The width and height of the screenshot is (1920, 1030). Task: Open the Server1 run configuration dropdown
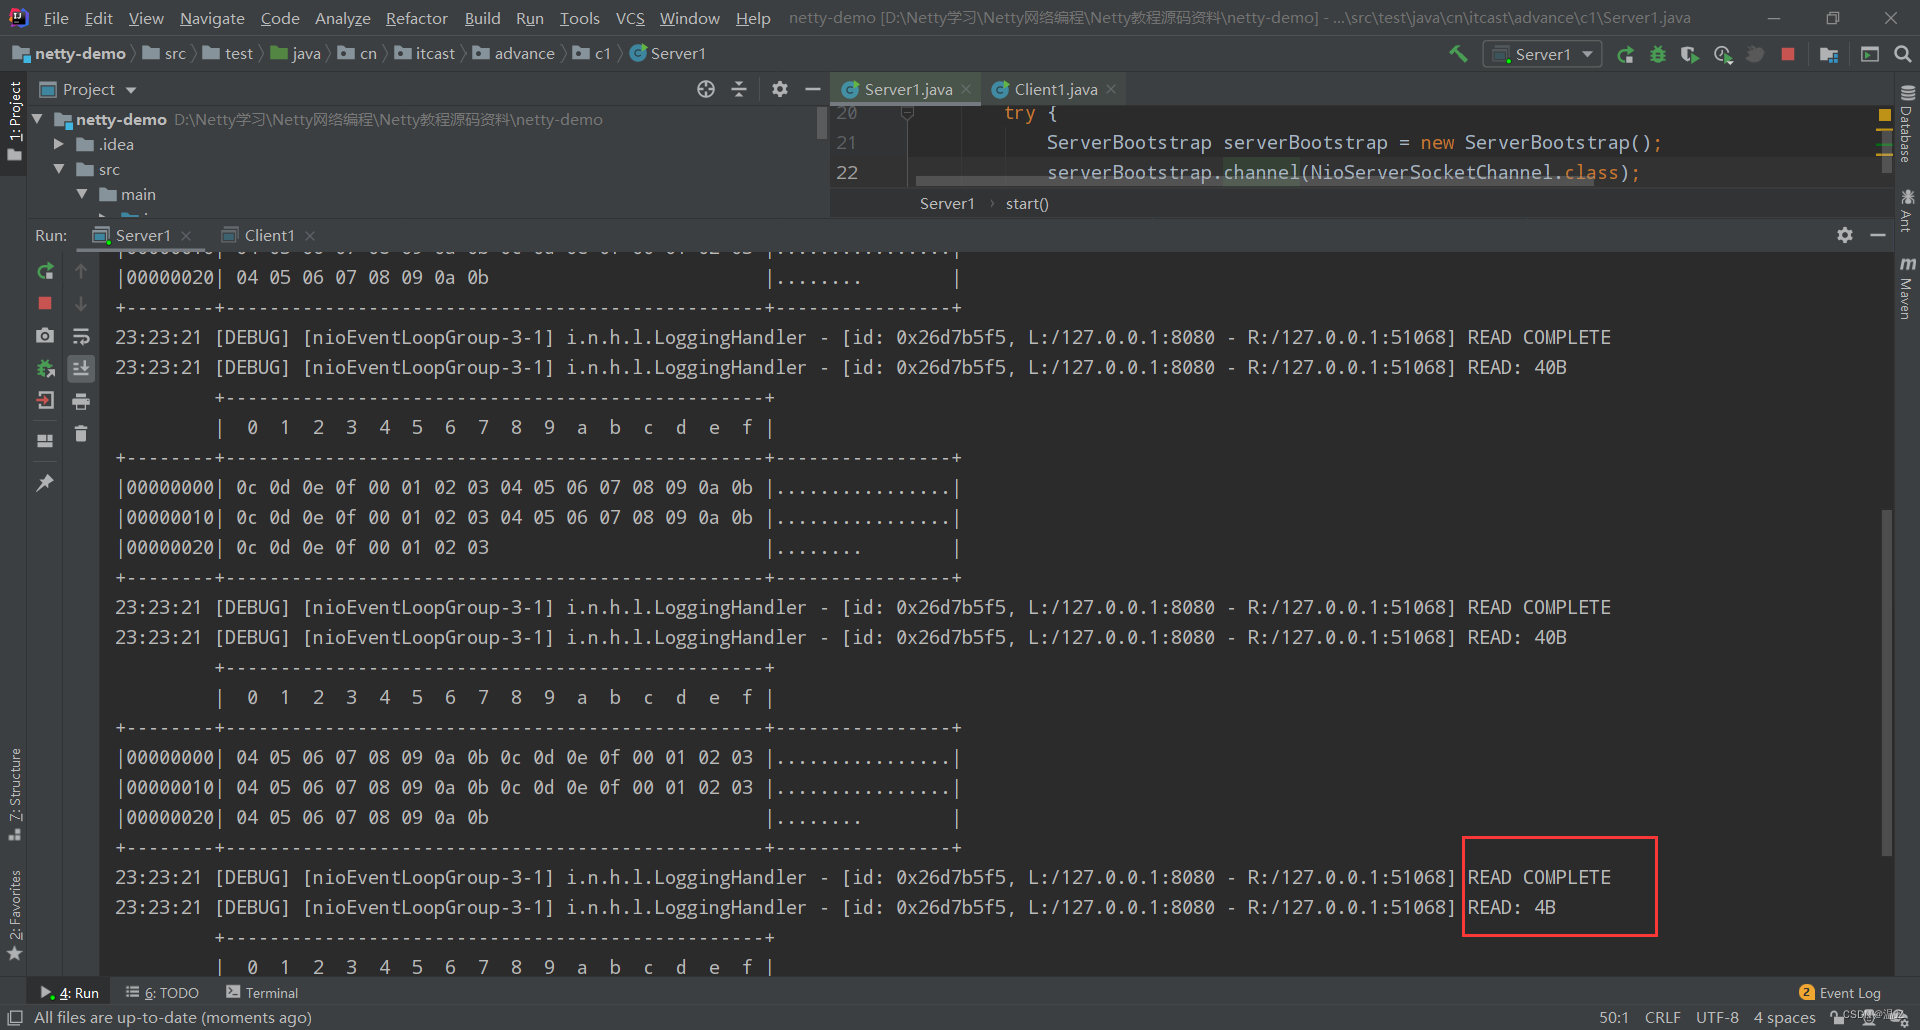[x=1543, y=54]
